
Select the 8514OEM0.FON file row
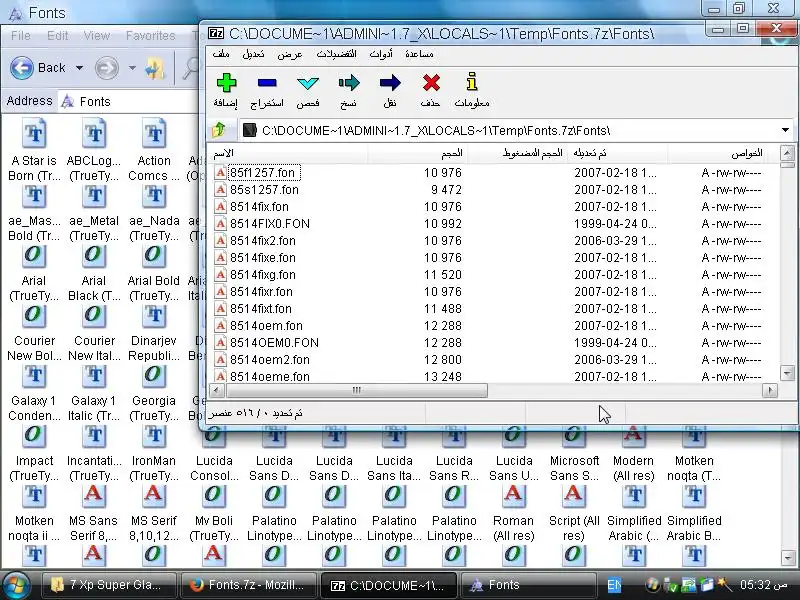pyautogui.click(x=492, y=342)
